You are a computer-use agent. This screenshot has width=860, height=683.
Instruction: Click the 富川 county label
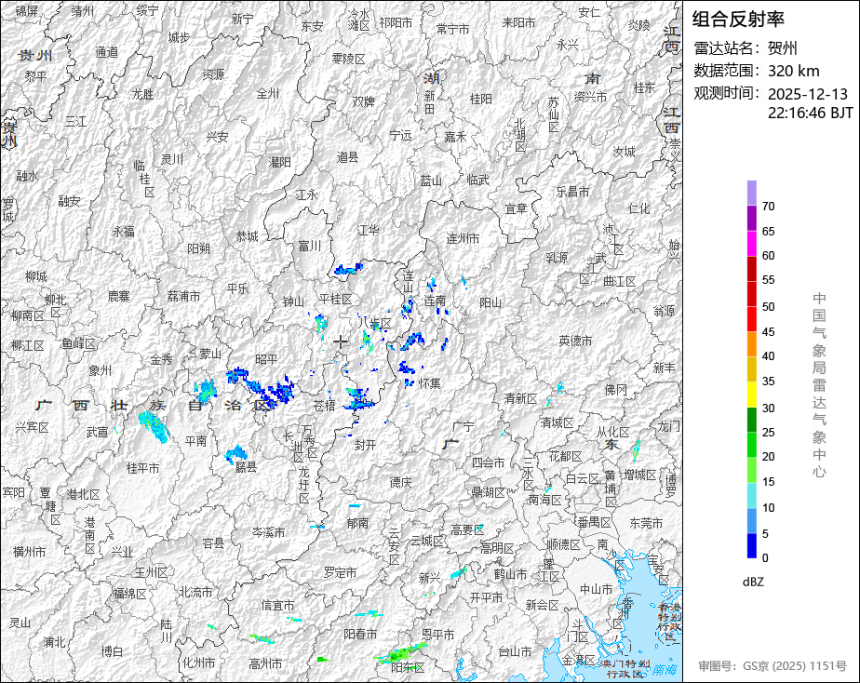[x=310, y=246]
